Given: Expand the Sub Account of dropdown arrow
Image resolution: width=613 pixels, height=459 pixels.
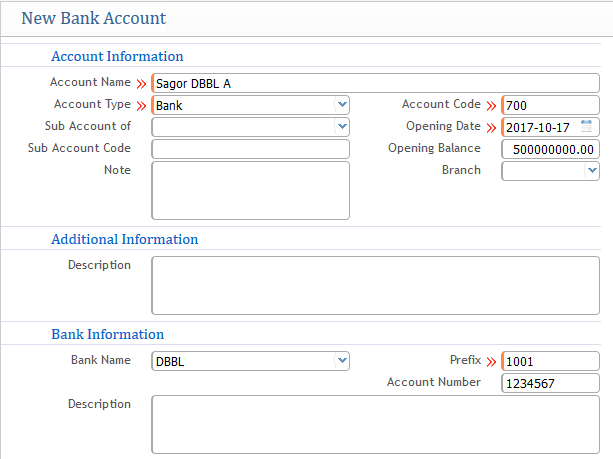Looking at the screenshot, I should 342,127.
